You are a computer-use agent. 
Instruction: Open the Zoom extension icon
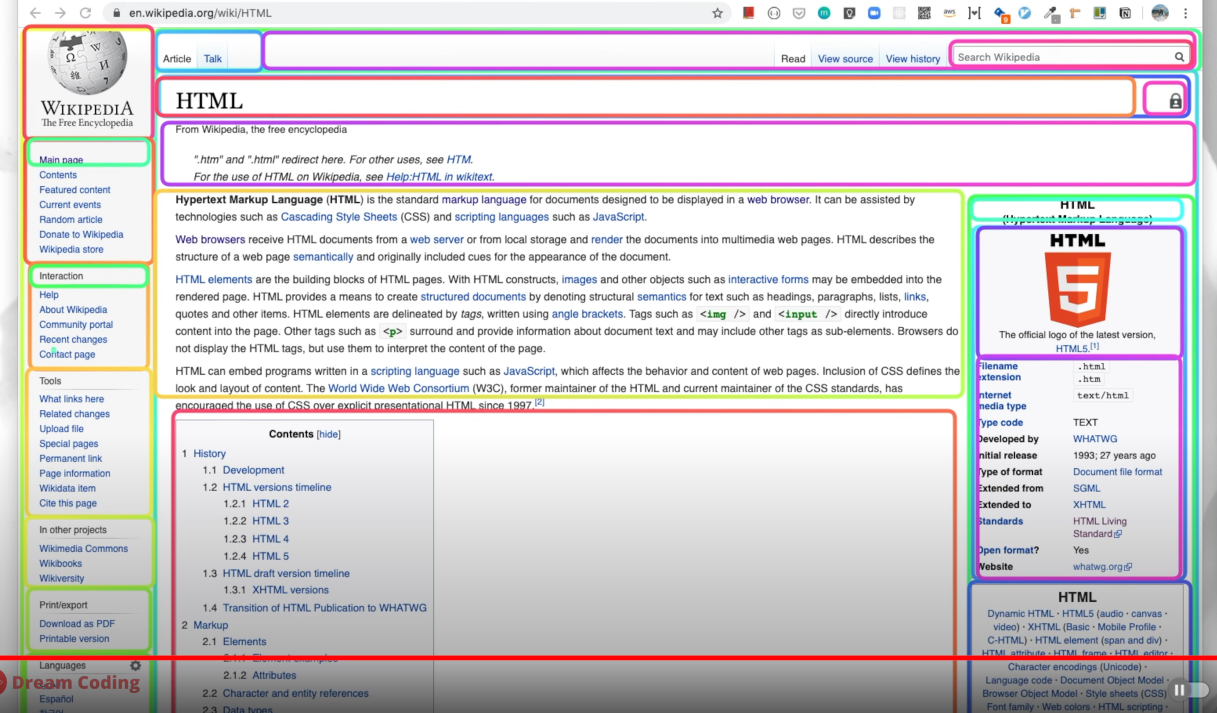(x=874, y=13)
